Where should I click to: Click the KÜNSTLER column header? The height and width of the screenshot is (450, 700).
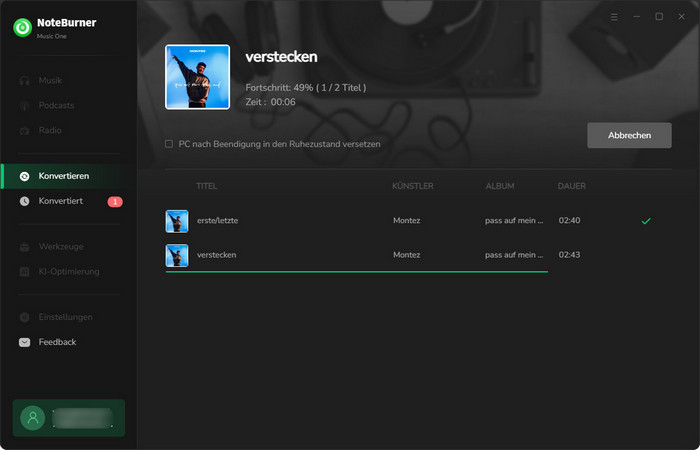[412, 186]
